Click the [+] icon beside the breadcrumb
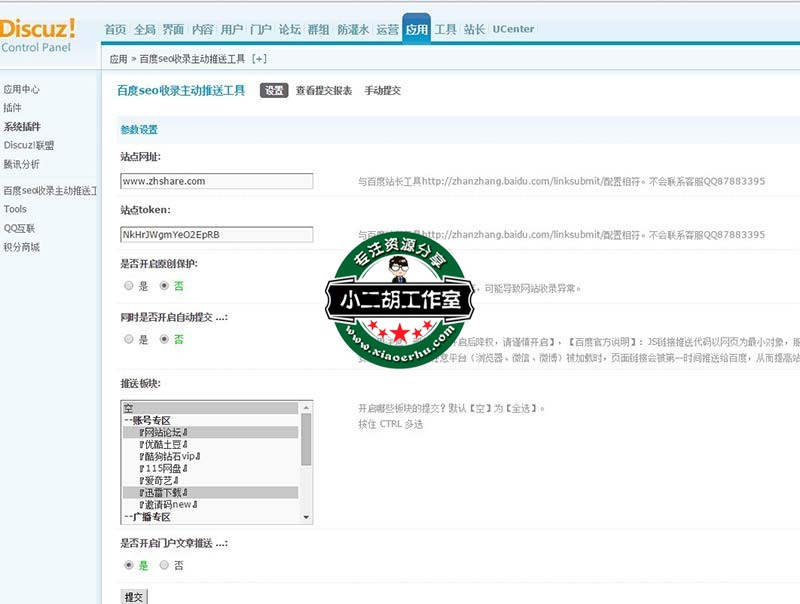Image resolution: width=800 pixels, height=604 pixels. (x=259, y=59)
